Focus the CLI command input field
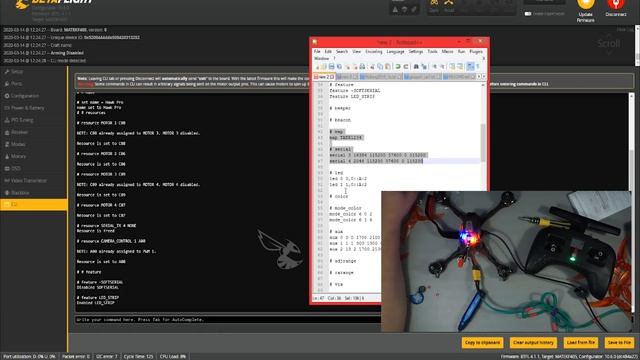This screenshot has width=640, height=360. coord(228,320)
